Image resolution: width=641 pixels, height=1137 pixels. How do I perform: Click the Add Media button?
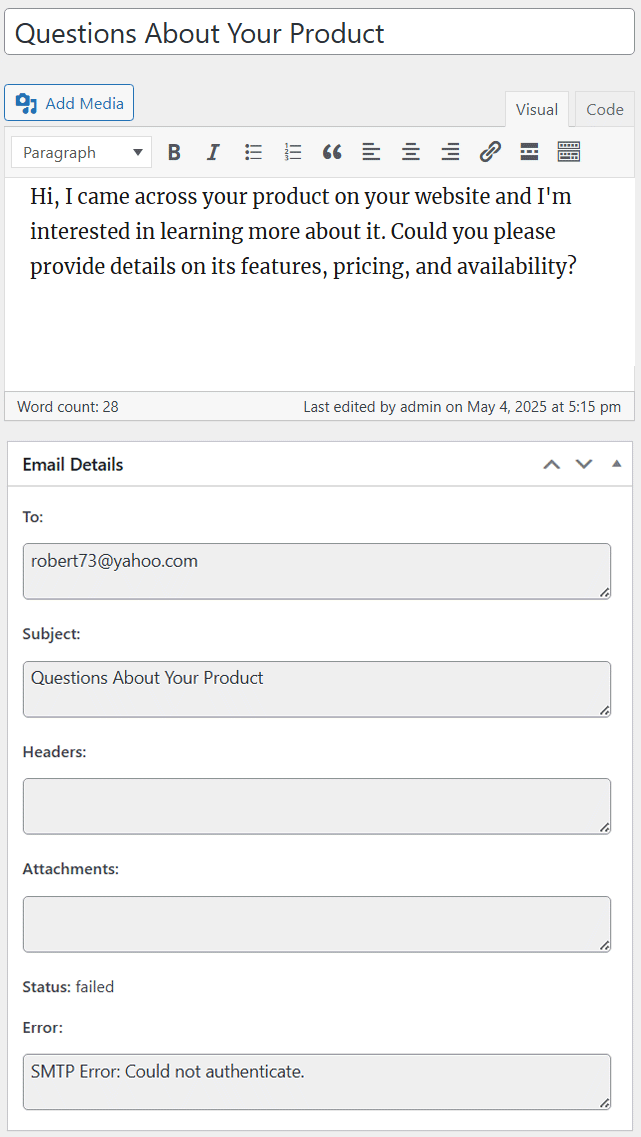point(69,103)
